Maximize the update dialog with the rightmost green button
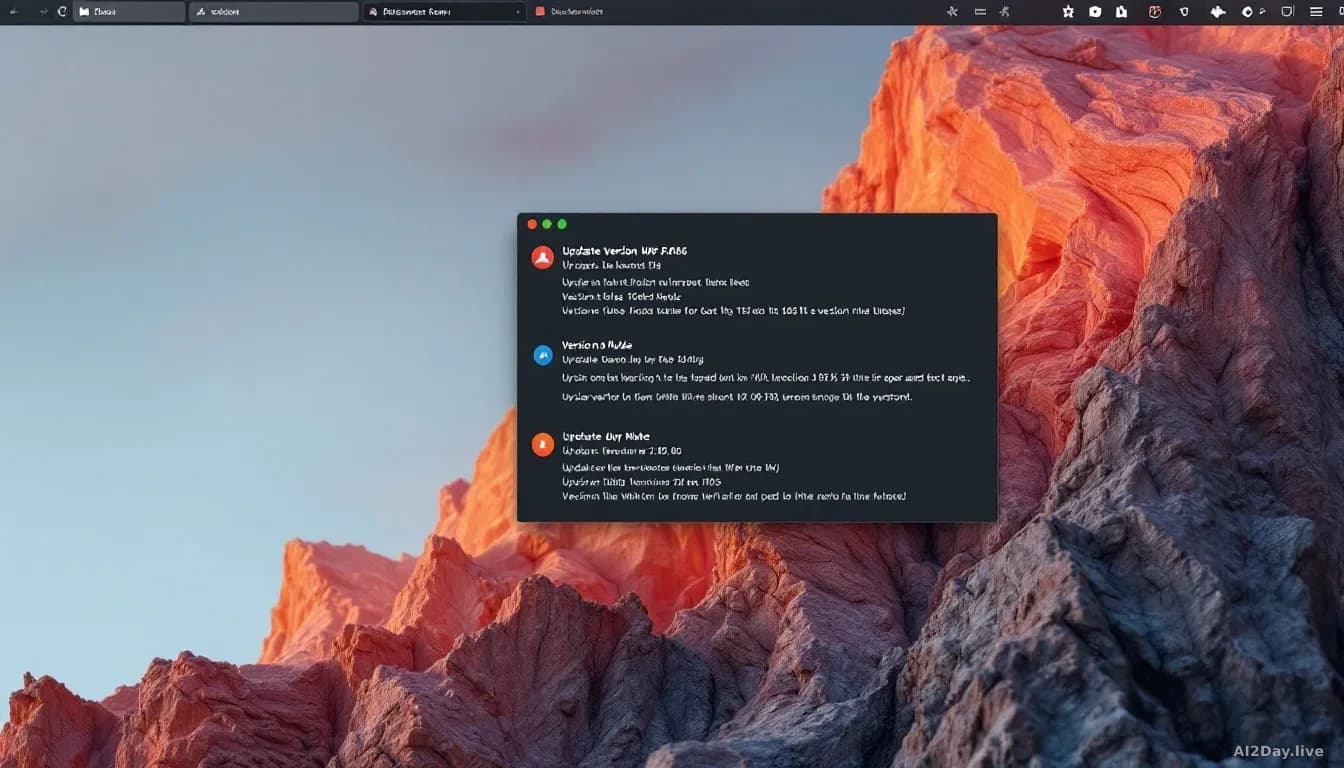This screenshot has height=768, width=1344. [562, 224]
